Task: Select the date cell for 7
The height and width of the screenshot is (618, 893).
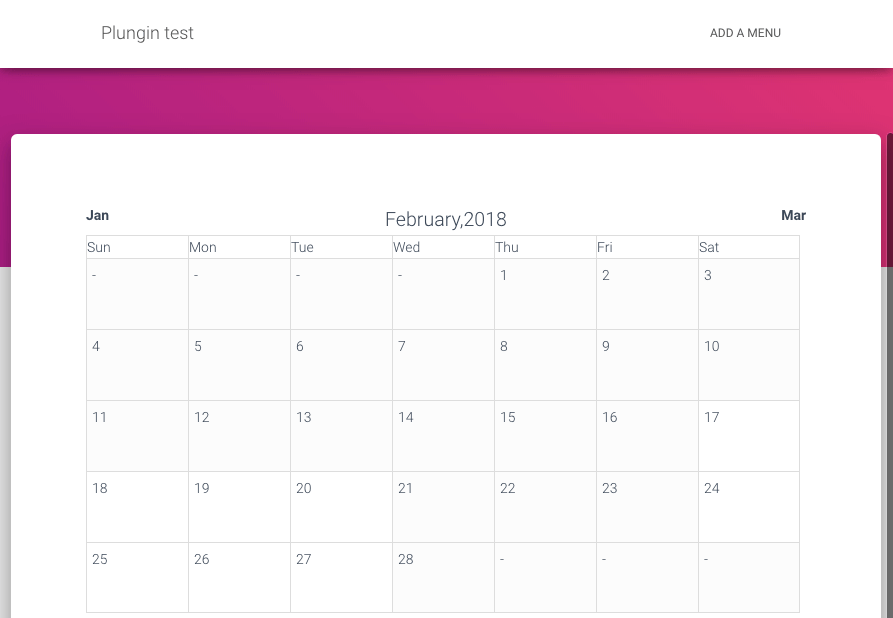Action: point(443,365)
